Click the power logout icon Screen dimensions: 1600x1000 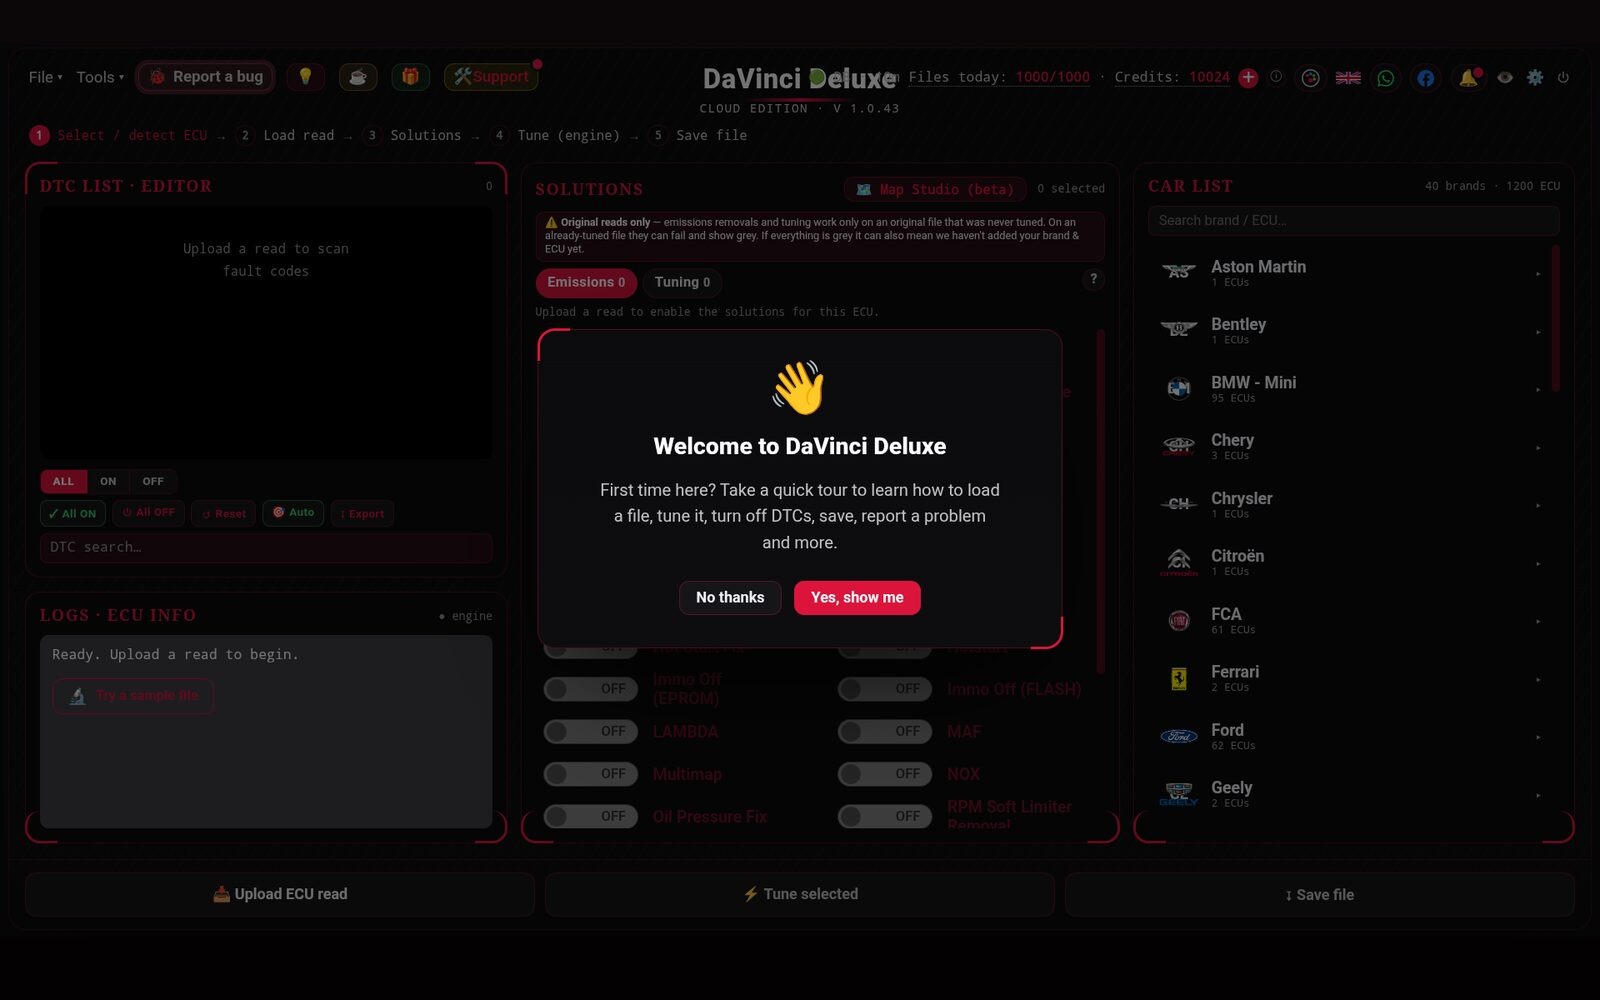(1563, 77)
